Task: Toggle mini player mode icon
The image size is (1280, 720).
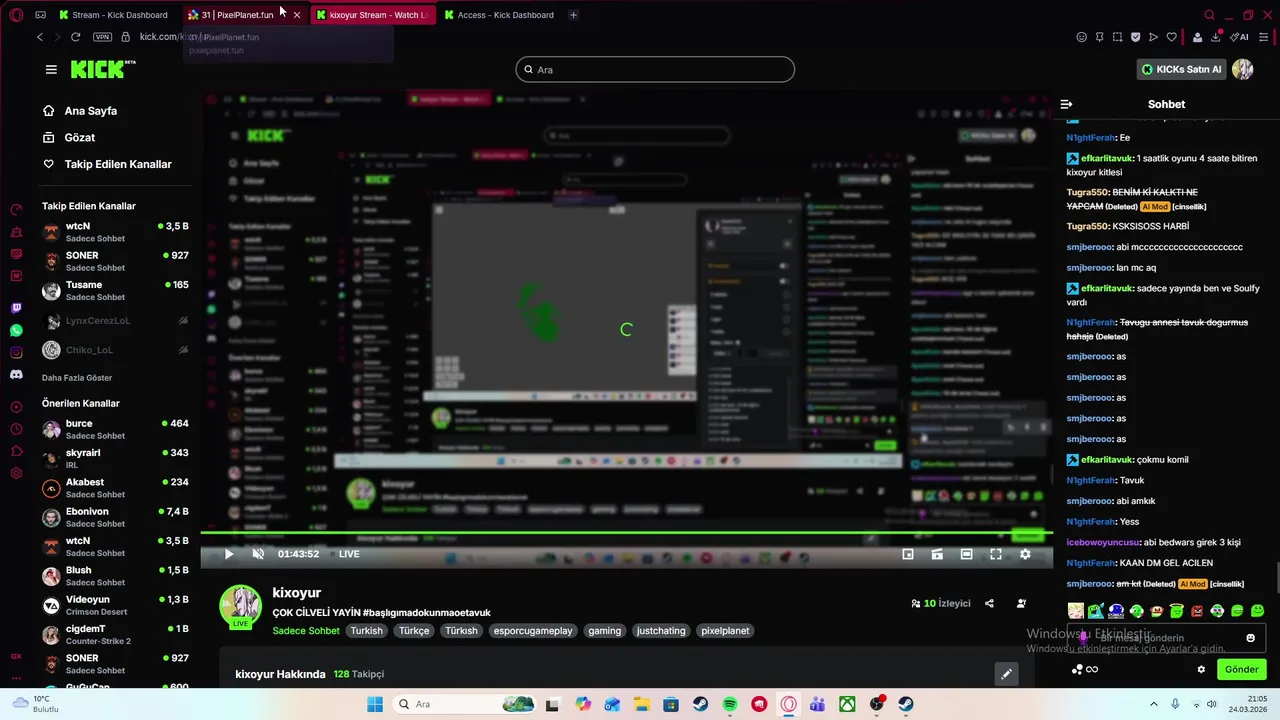Action: click(x=908, y=554)
